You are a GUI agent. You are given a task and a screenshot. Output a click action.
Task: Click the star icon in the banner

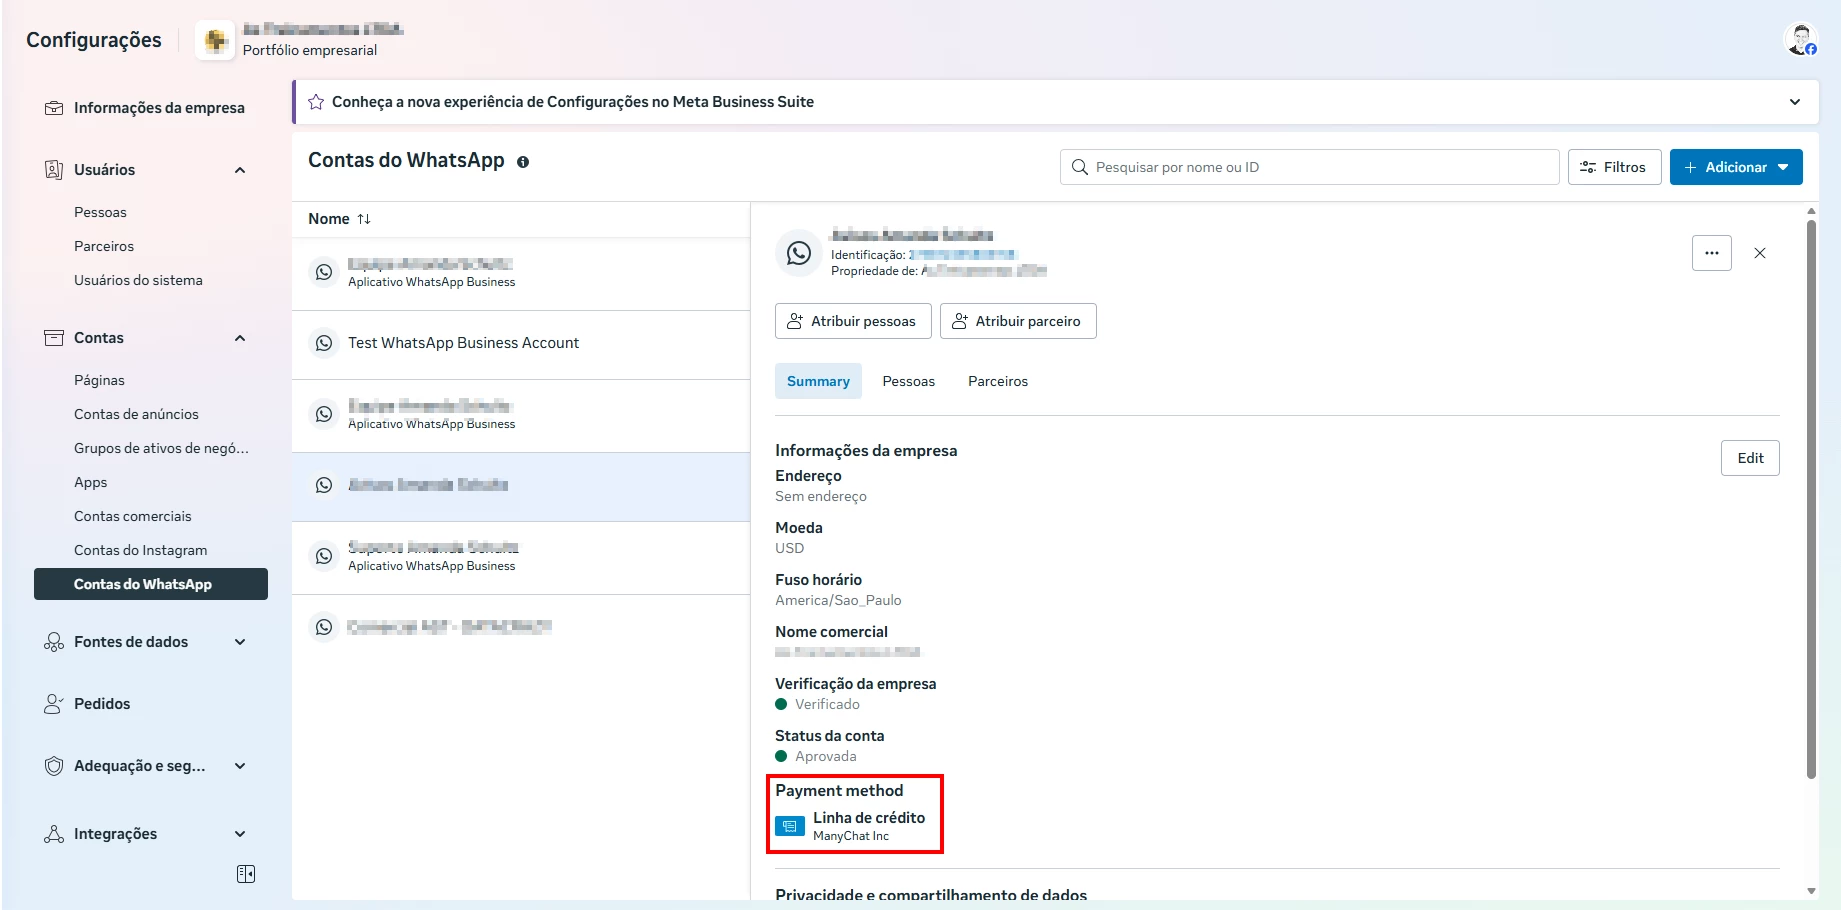[x=316, y=102]
